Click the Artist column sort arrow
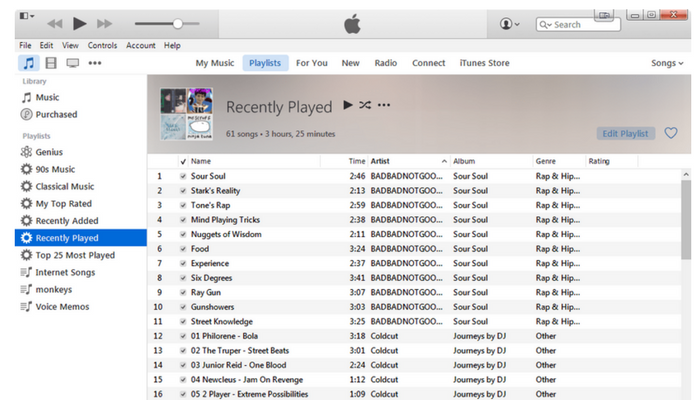This screenshot has width=700, height=400. point(444,162)
